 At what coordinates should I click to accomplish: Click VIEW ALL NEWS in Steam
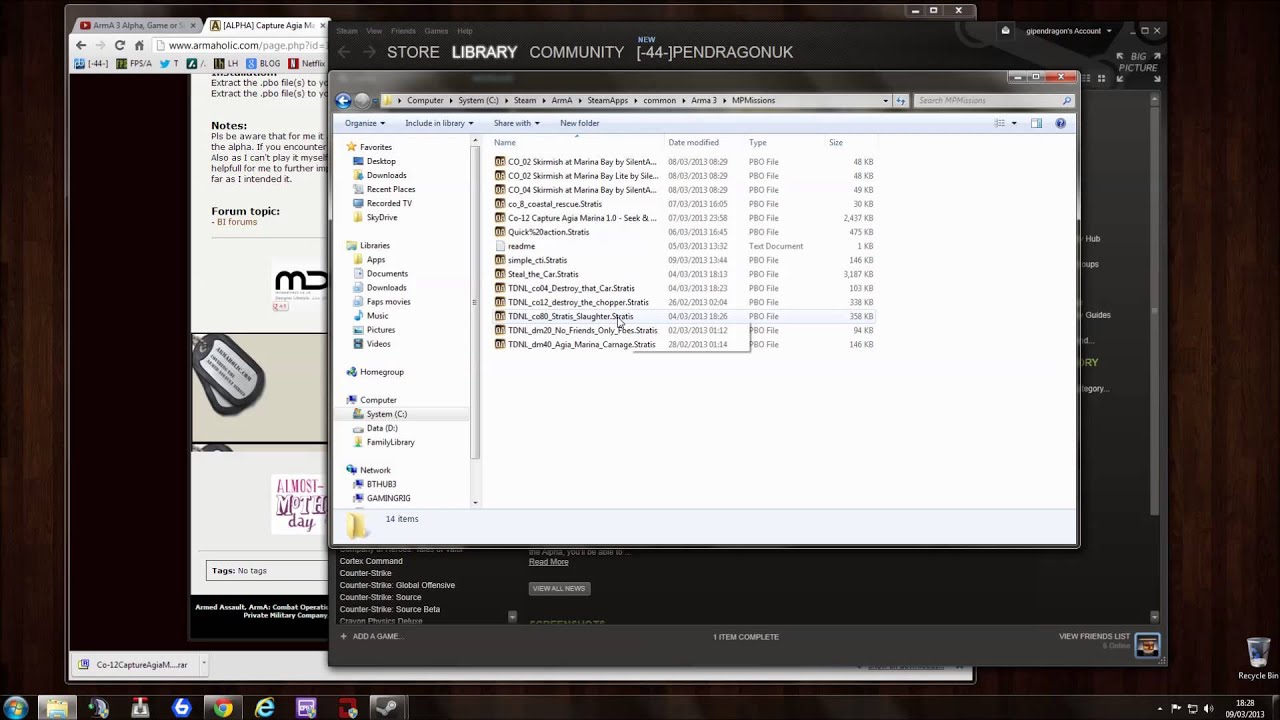558,588
